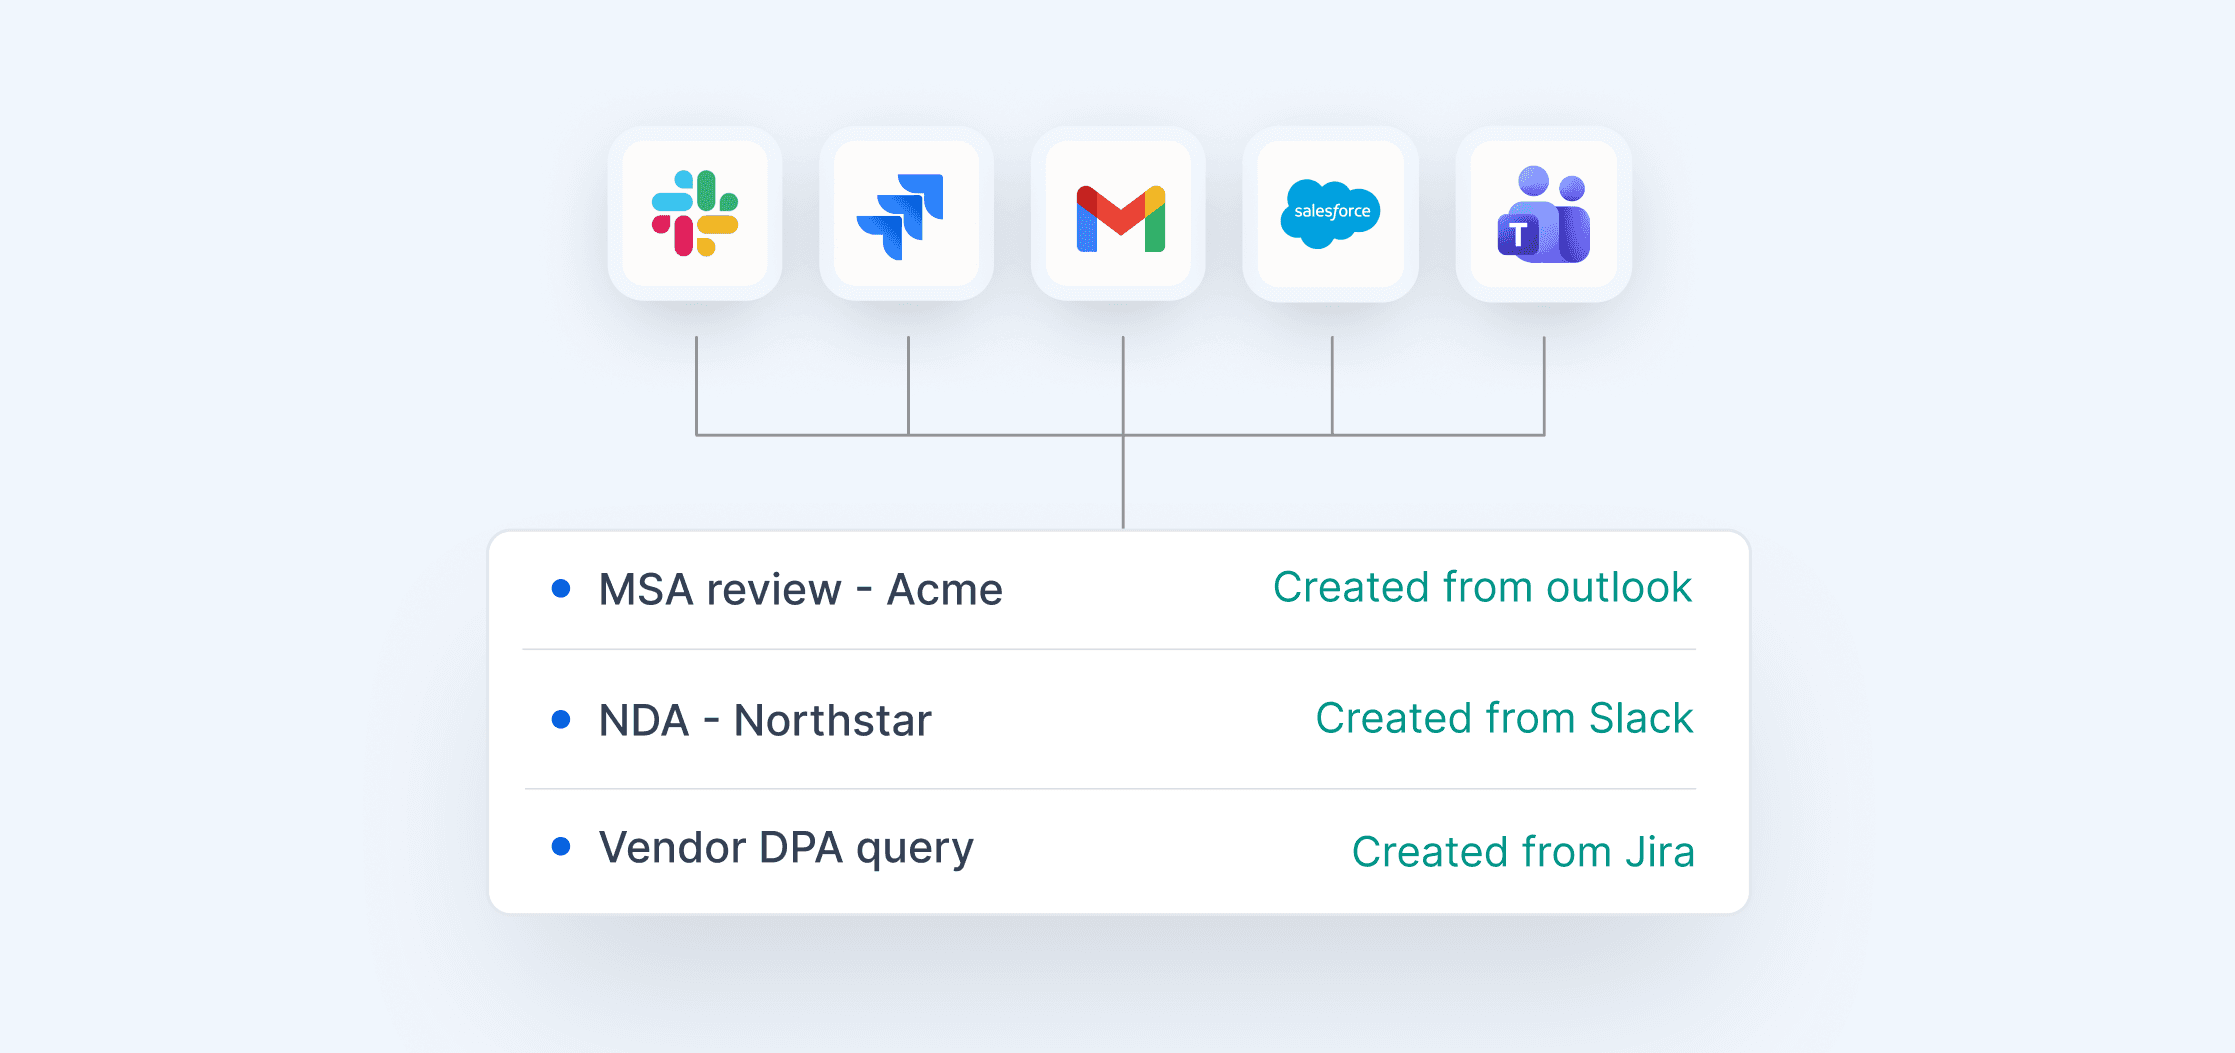Click the Microsoft Teams icon
Image resolution: width=2235 pixels, height=1053 pixels.
pyautogui.click(x=1544, y=213)
